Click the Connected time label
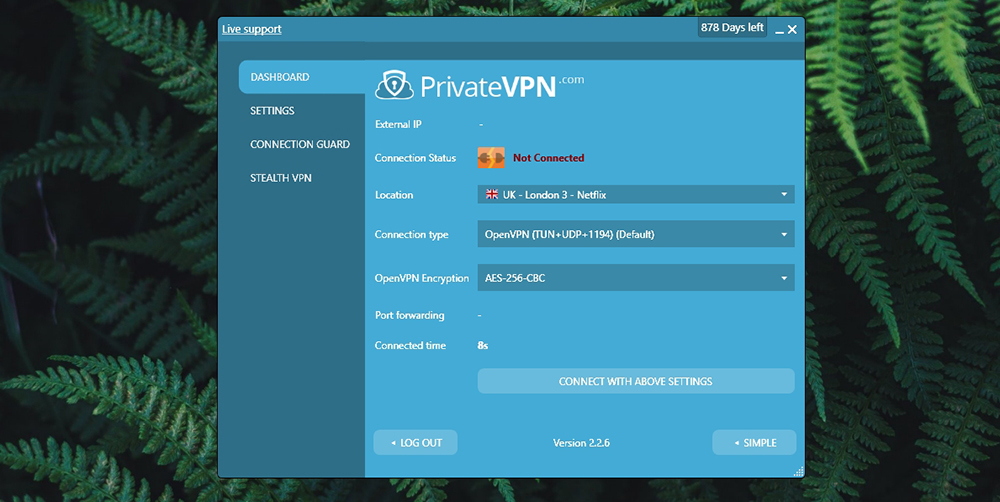The width and height of the screenshot is (1000, 502). 410,345
